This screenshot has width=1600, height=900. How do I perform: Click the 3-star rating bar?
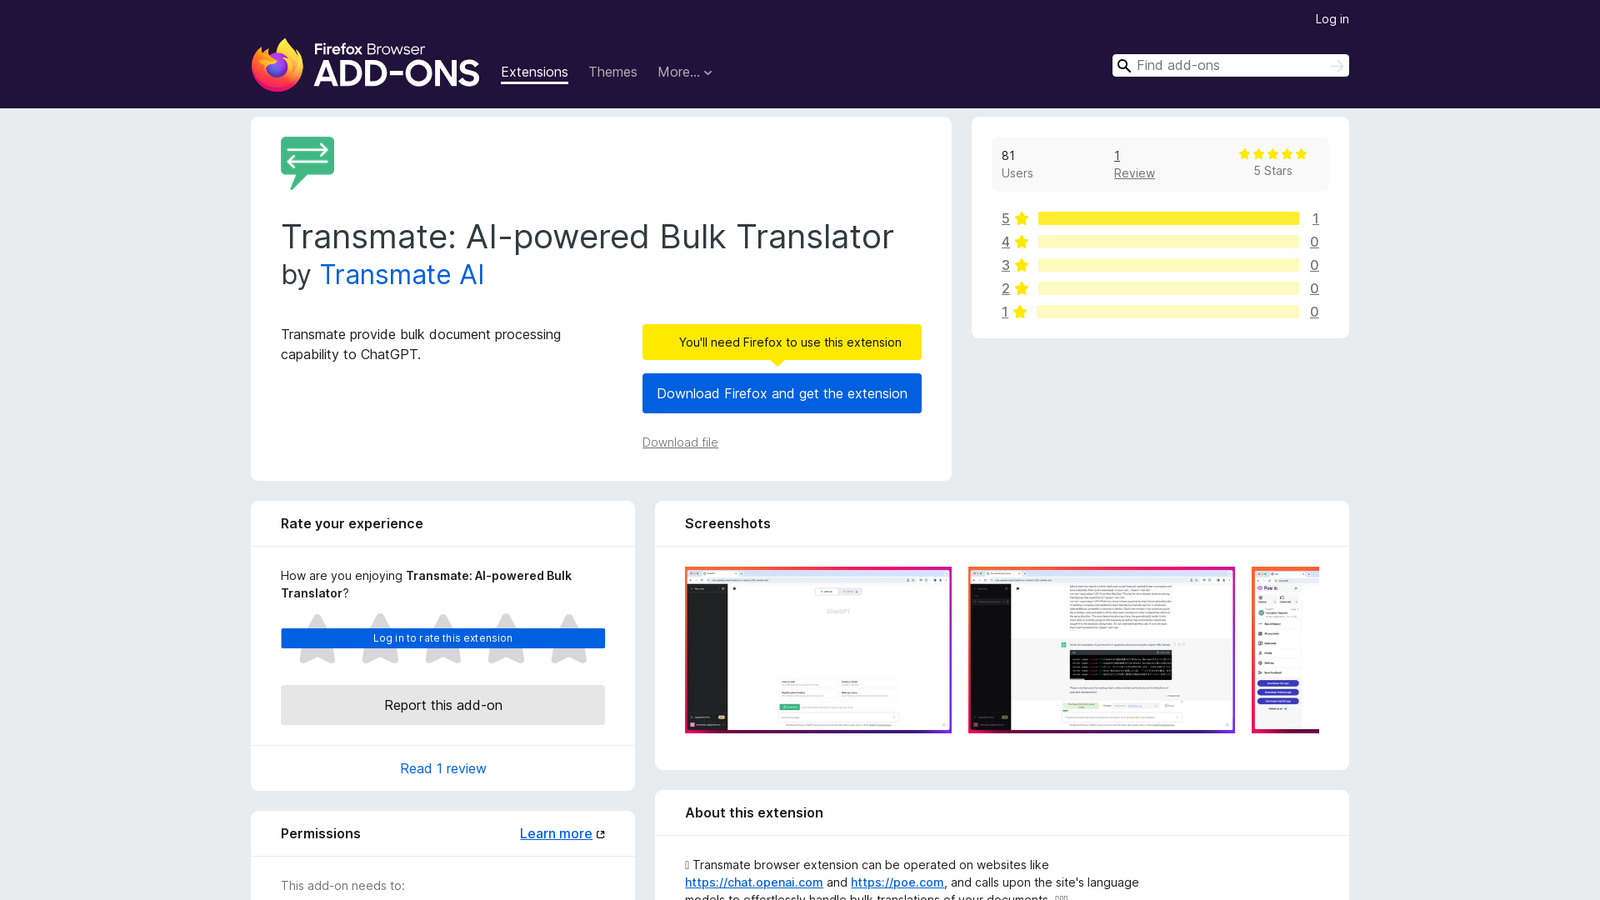[x=1168, y=265]
